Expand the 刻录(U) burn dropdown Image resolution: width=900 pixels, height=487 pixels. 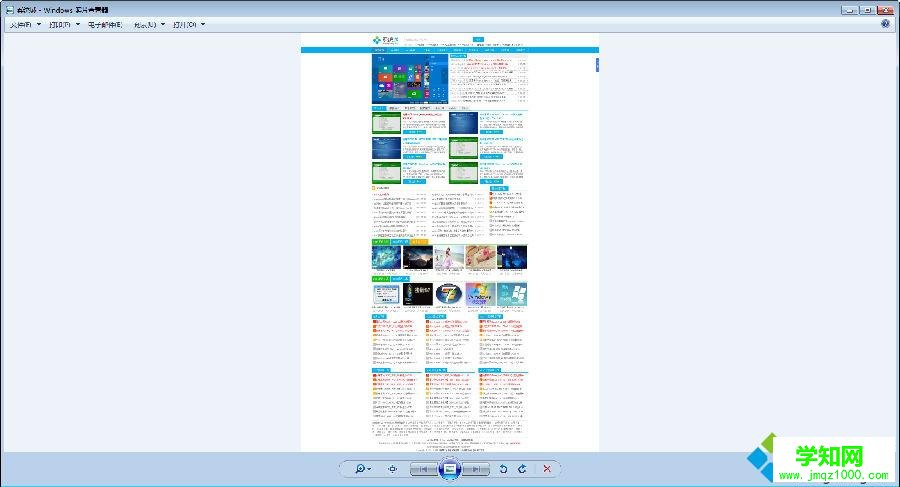pyautogui.click(x=149, y=25)
